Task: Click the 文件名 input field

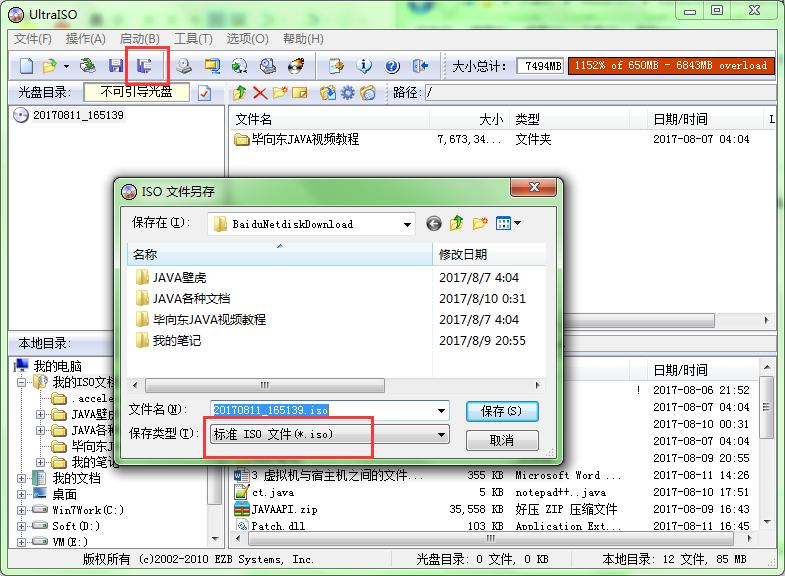Action: [323, 410]
